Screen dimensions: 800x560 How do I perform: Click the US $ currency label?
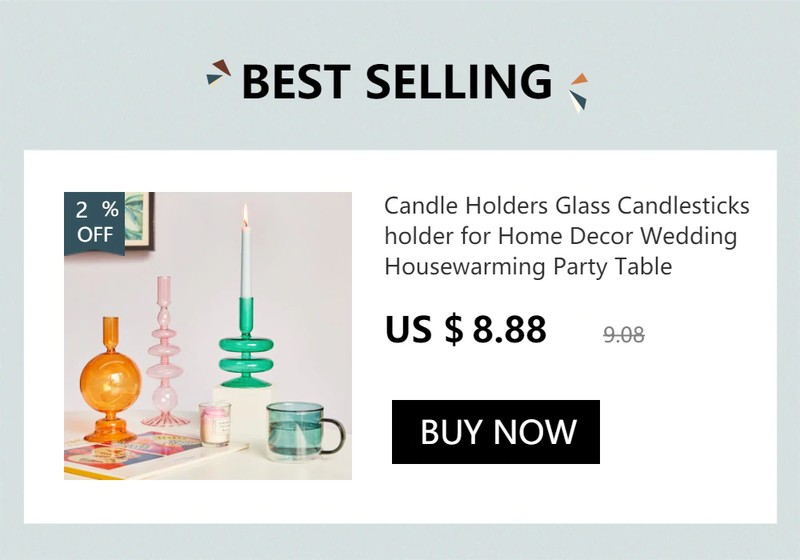(423, 329)
